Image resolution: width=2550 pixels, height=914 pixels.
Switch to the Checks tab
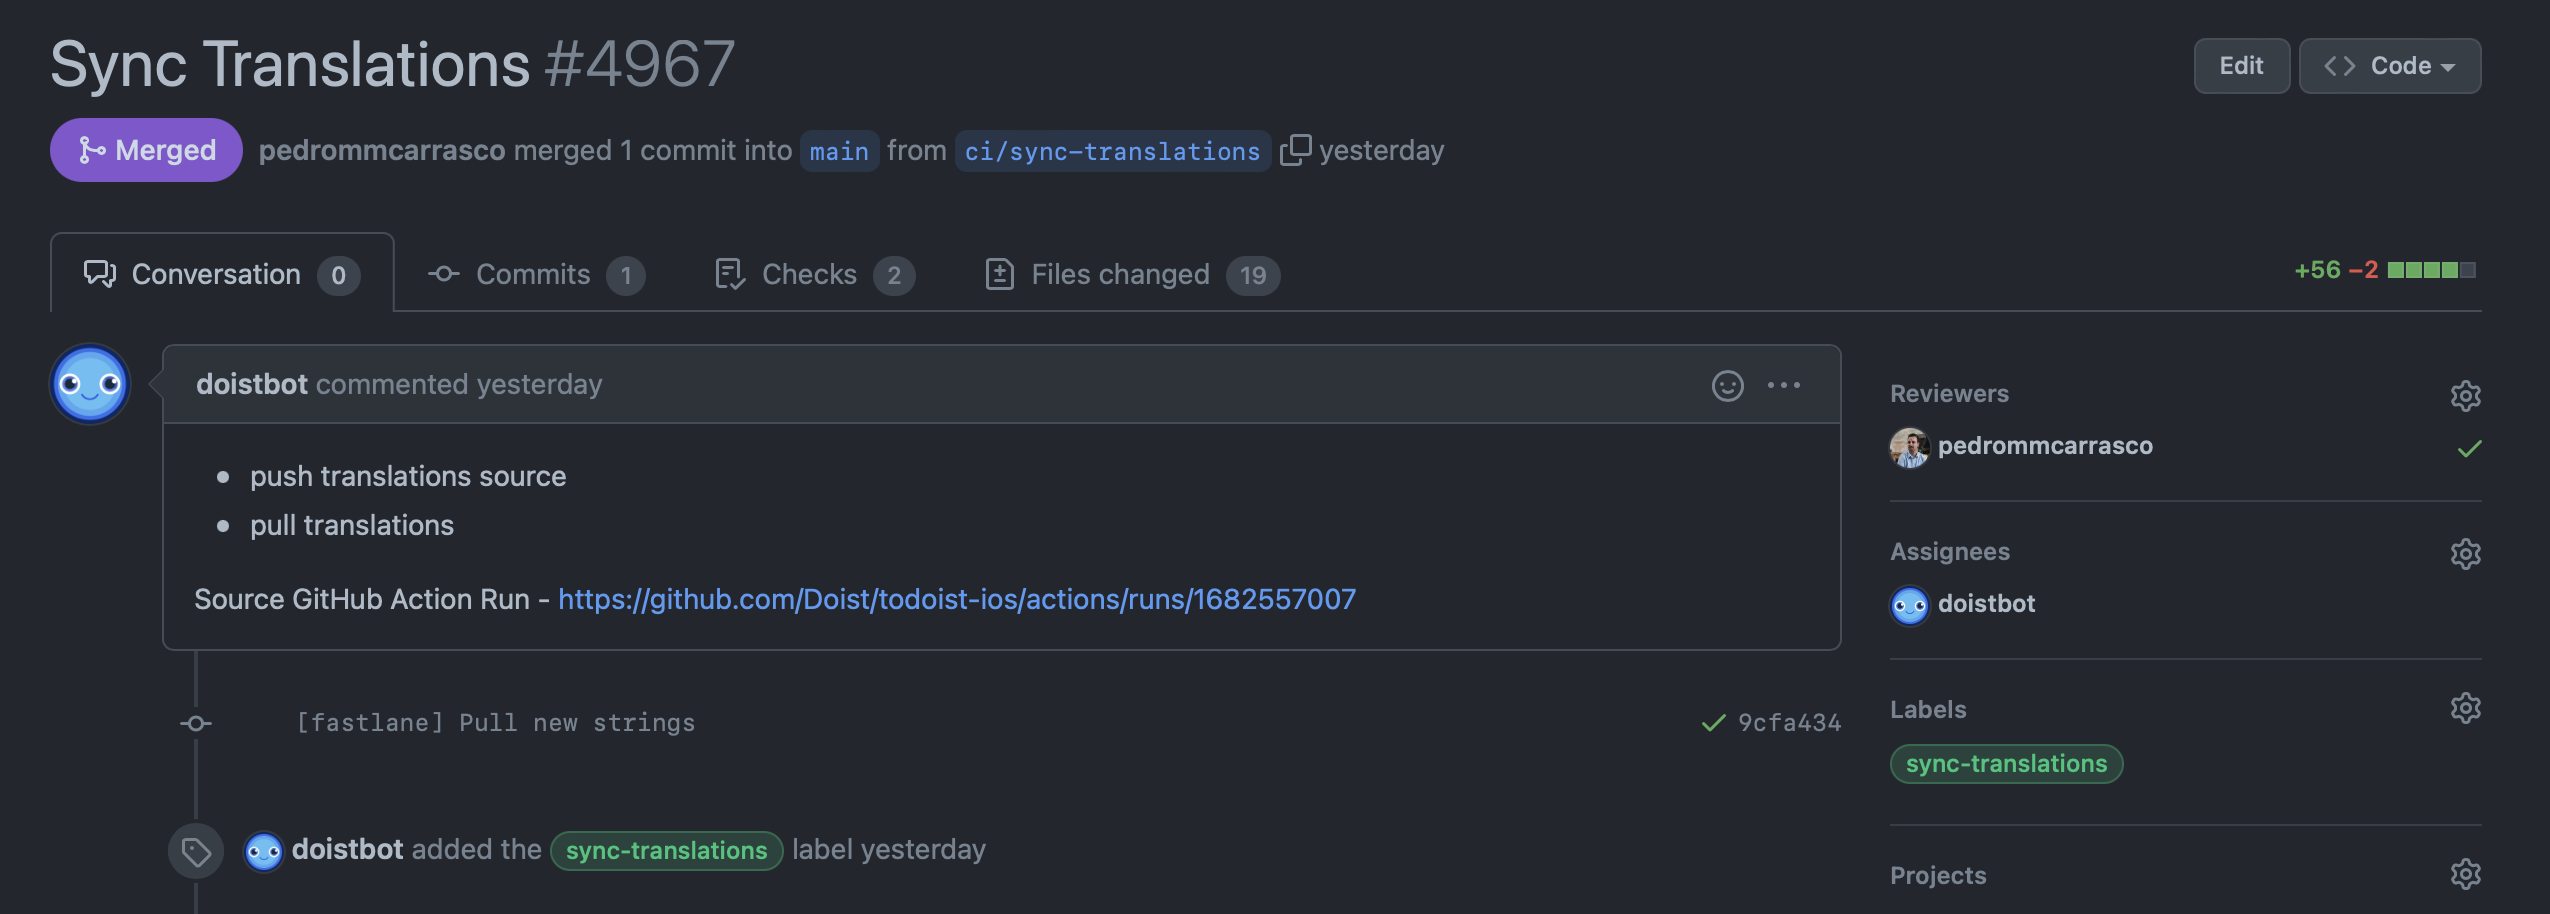[x=810, y=274]
